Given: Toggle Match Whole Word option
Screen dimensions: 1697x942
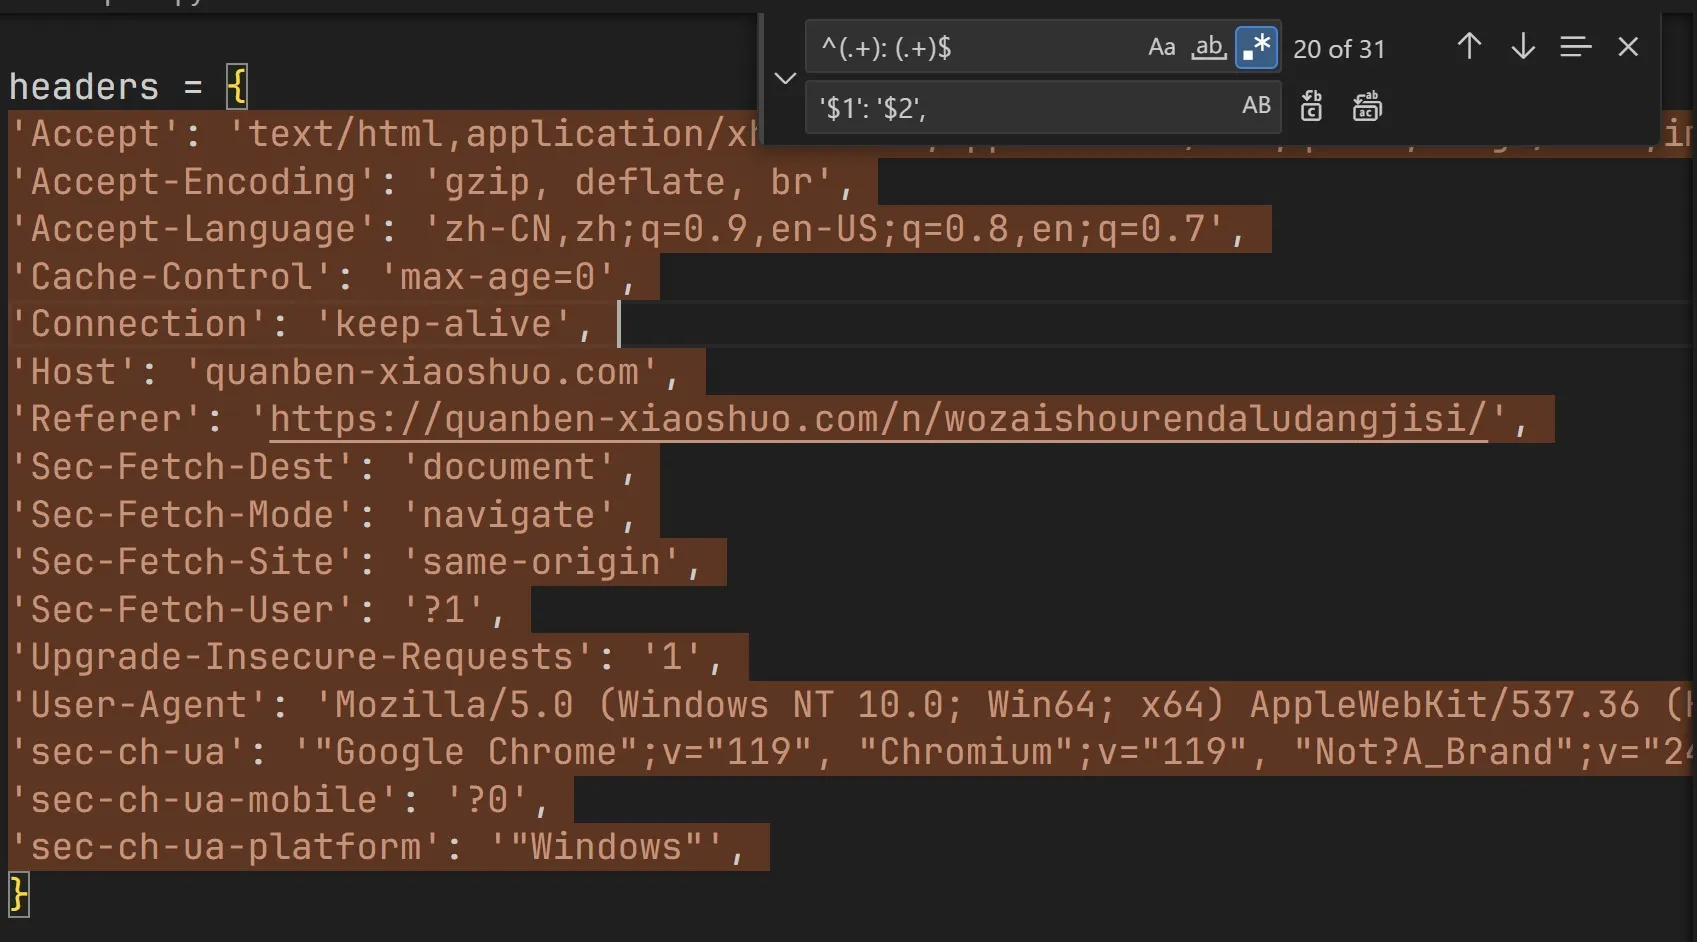Looking at the screenshot, I should click(x=1209, y=47).
